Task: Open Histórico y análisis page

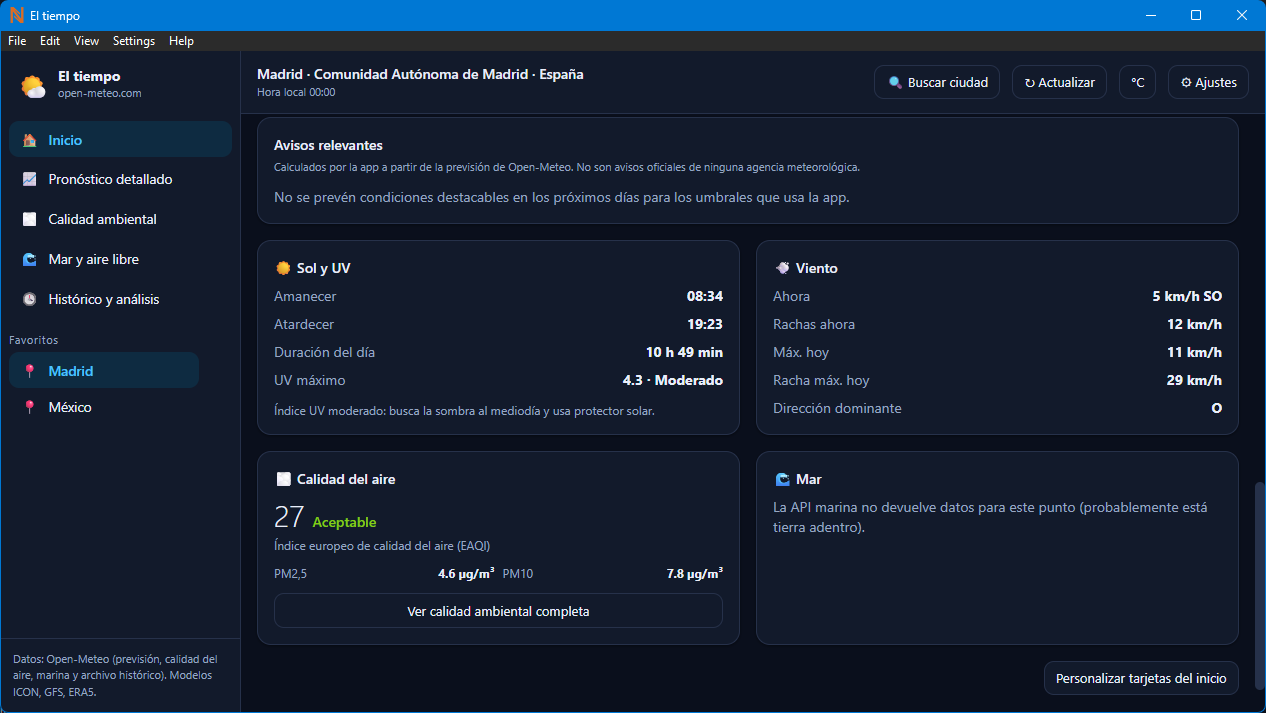Action: click(121, 299)
